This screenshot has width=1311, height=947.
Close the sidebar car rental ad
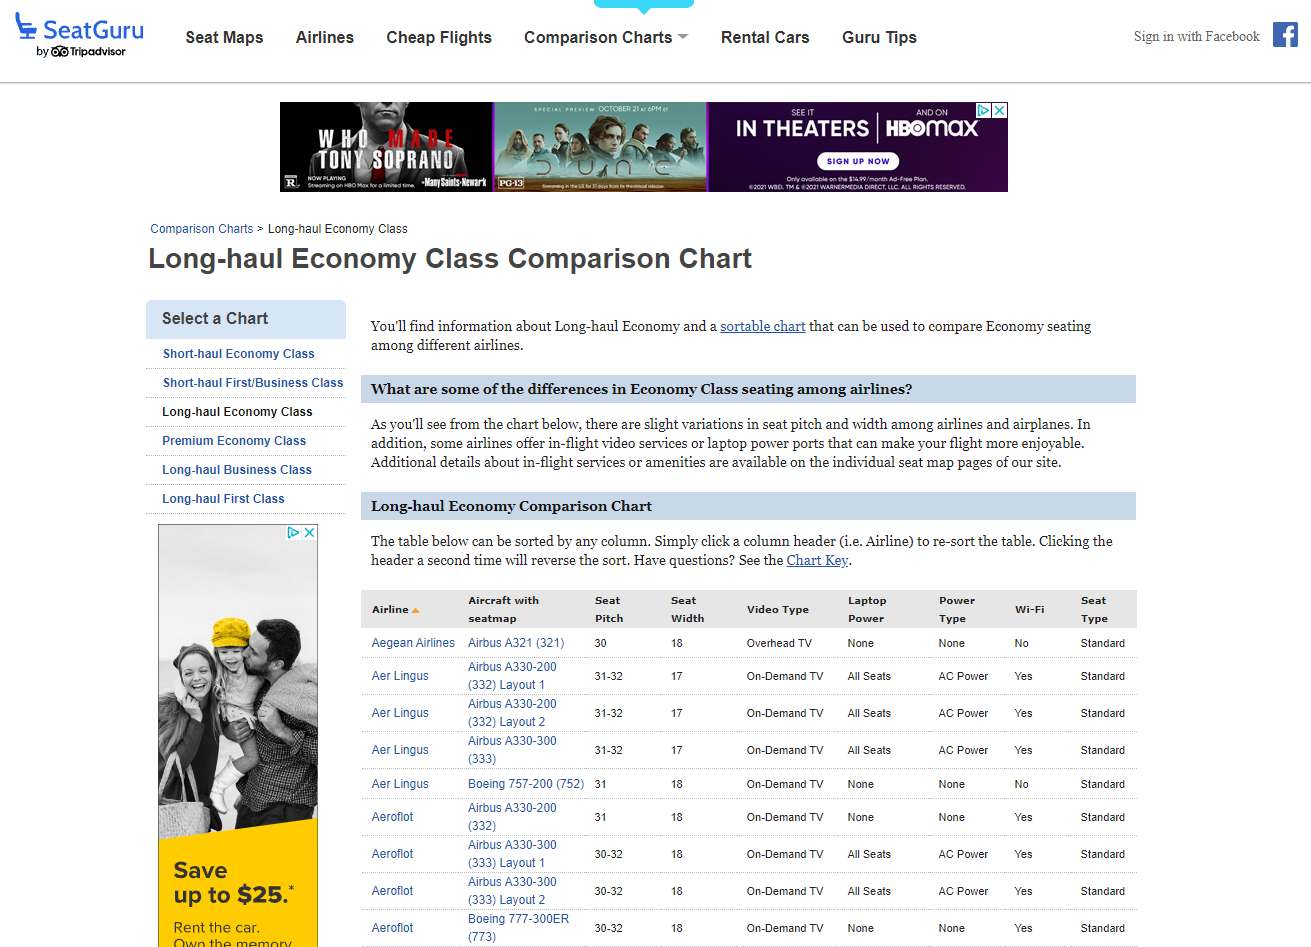click(310, 532)
